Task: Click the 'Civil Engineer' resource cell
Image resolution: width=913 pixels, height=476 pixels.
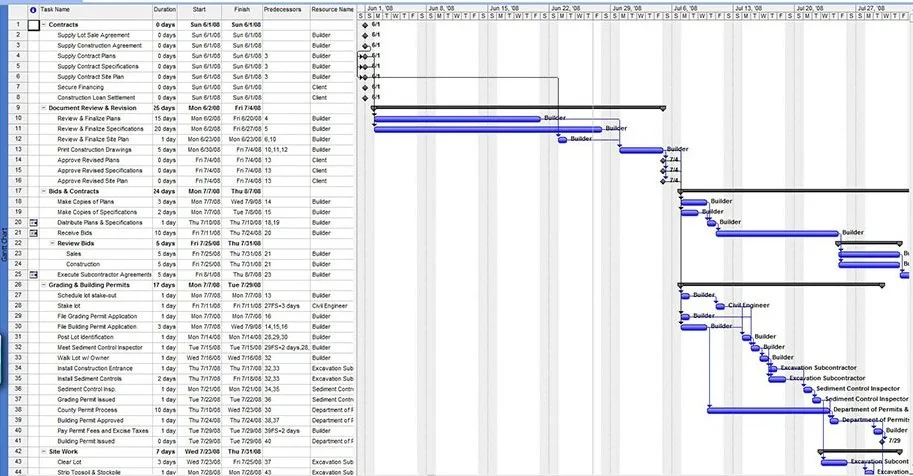Action: (x=330, y=306)
